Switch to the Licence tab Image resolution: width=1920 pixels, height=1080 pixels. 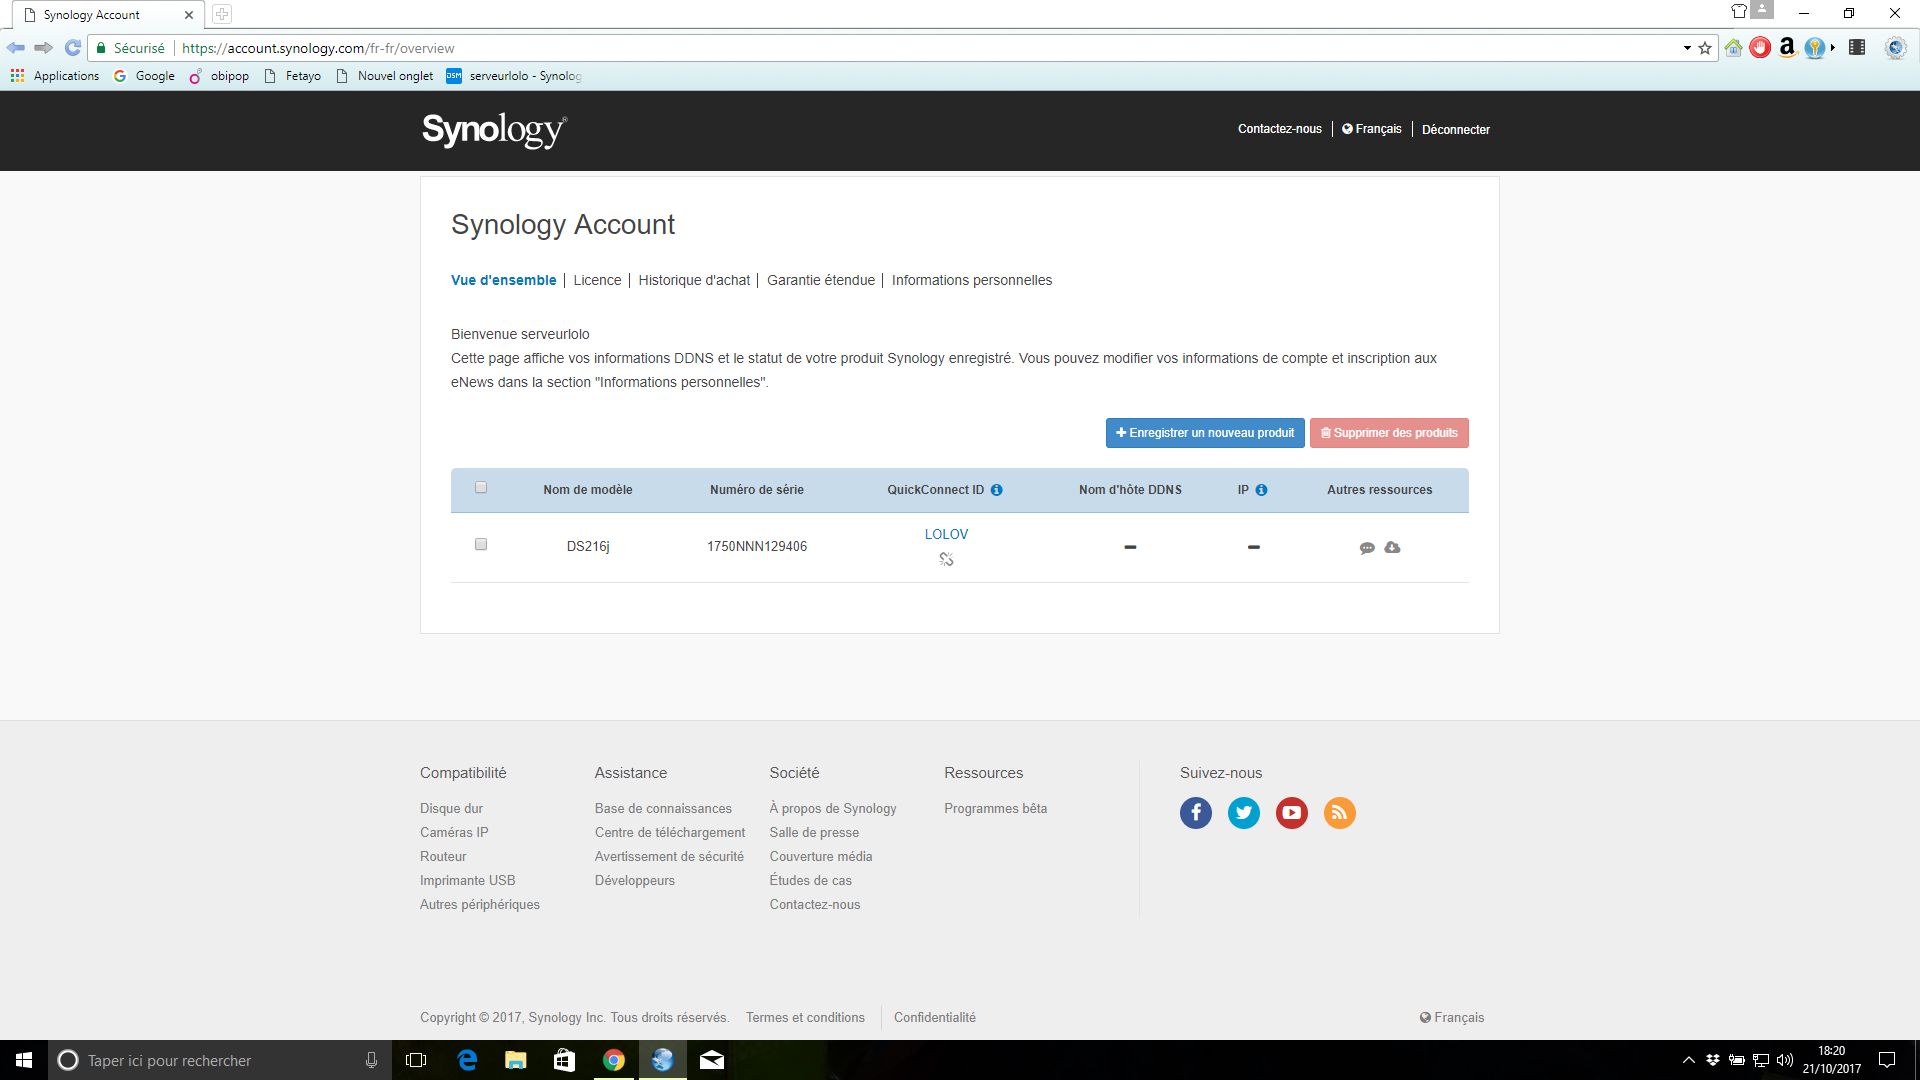point(597,280)
